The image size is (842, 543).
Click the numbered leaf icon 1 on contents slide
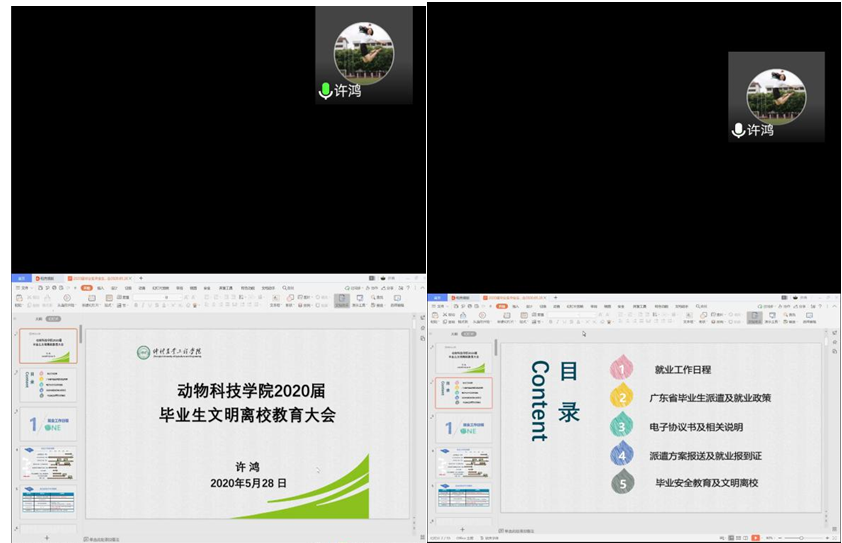[621, 369]
